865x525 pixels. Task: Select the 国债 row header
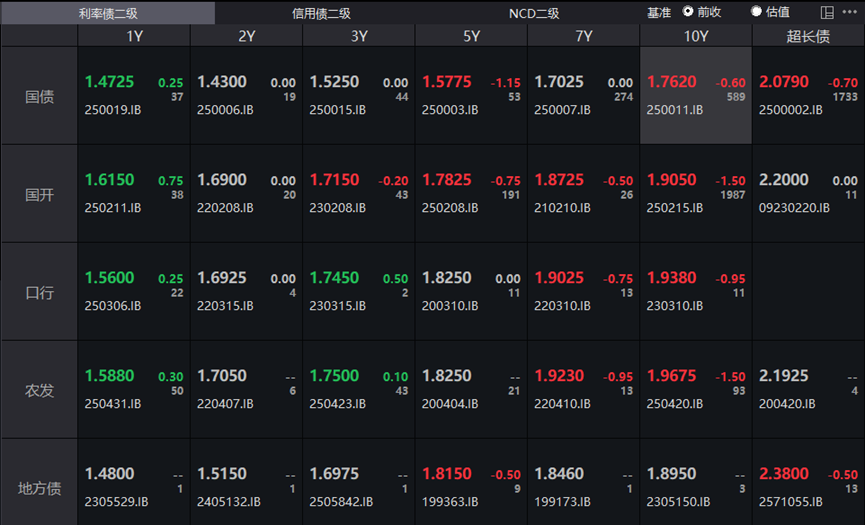tap(40, 96)
